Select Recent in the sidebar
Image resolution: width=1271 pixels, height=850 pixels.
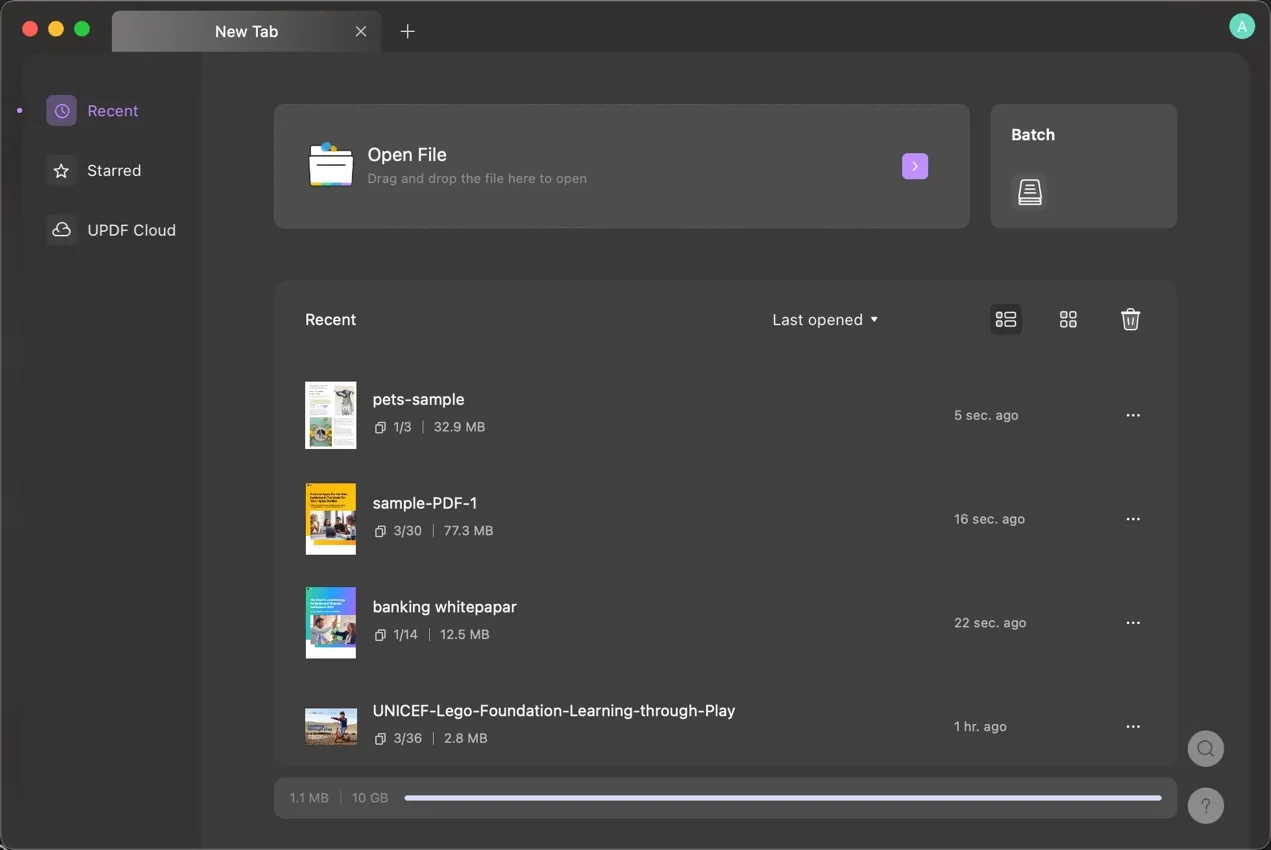pyautogui.click(x=113, y=111)
